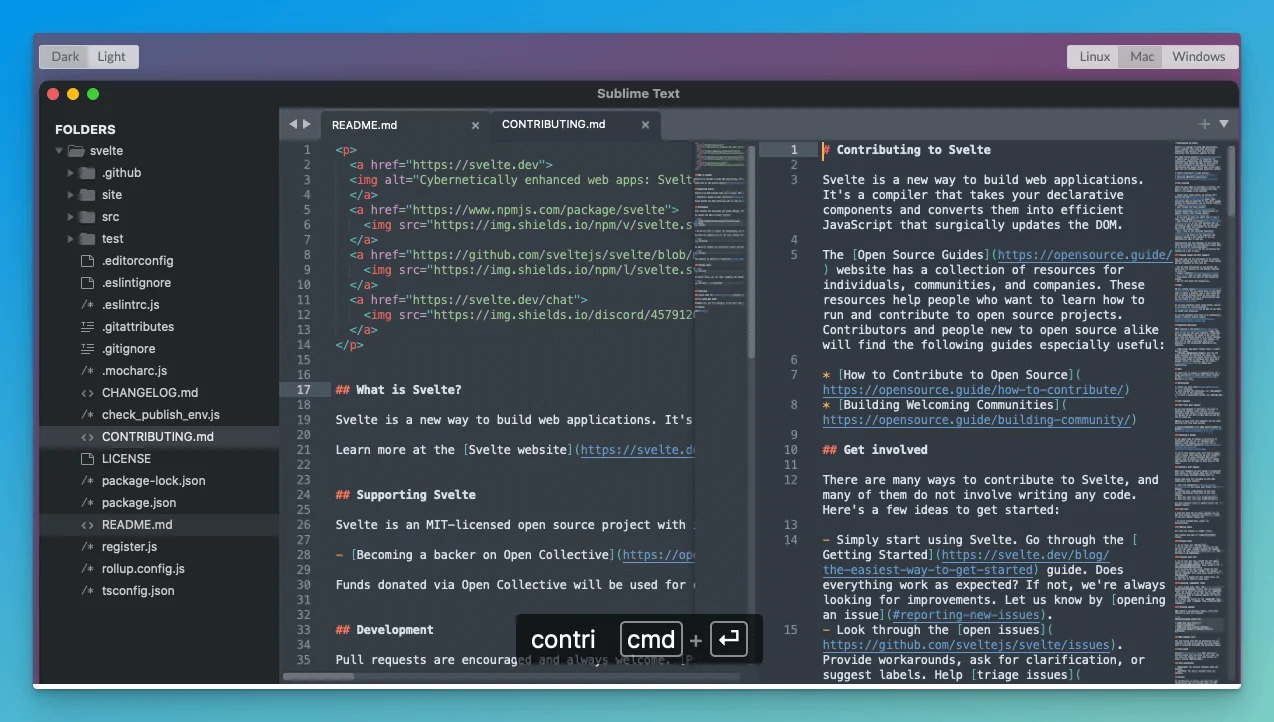This screenshot has width=1274, height=722.
Task: Expand the .github folder
Action: [71, 173]
